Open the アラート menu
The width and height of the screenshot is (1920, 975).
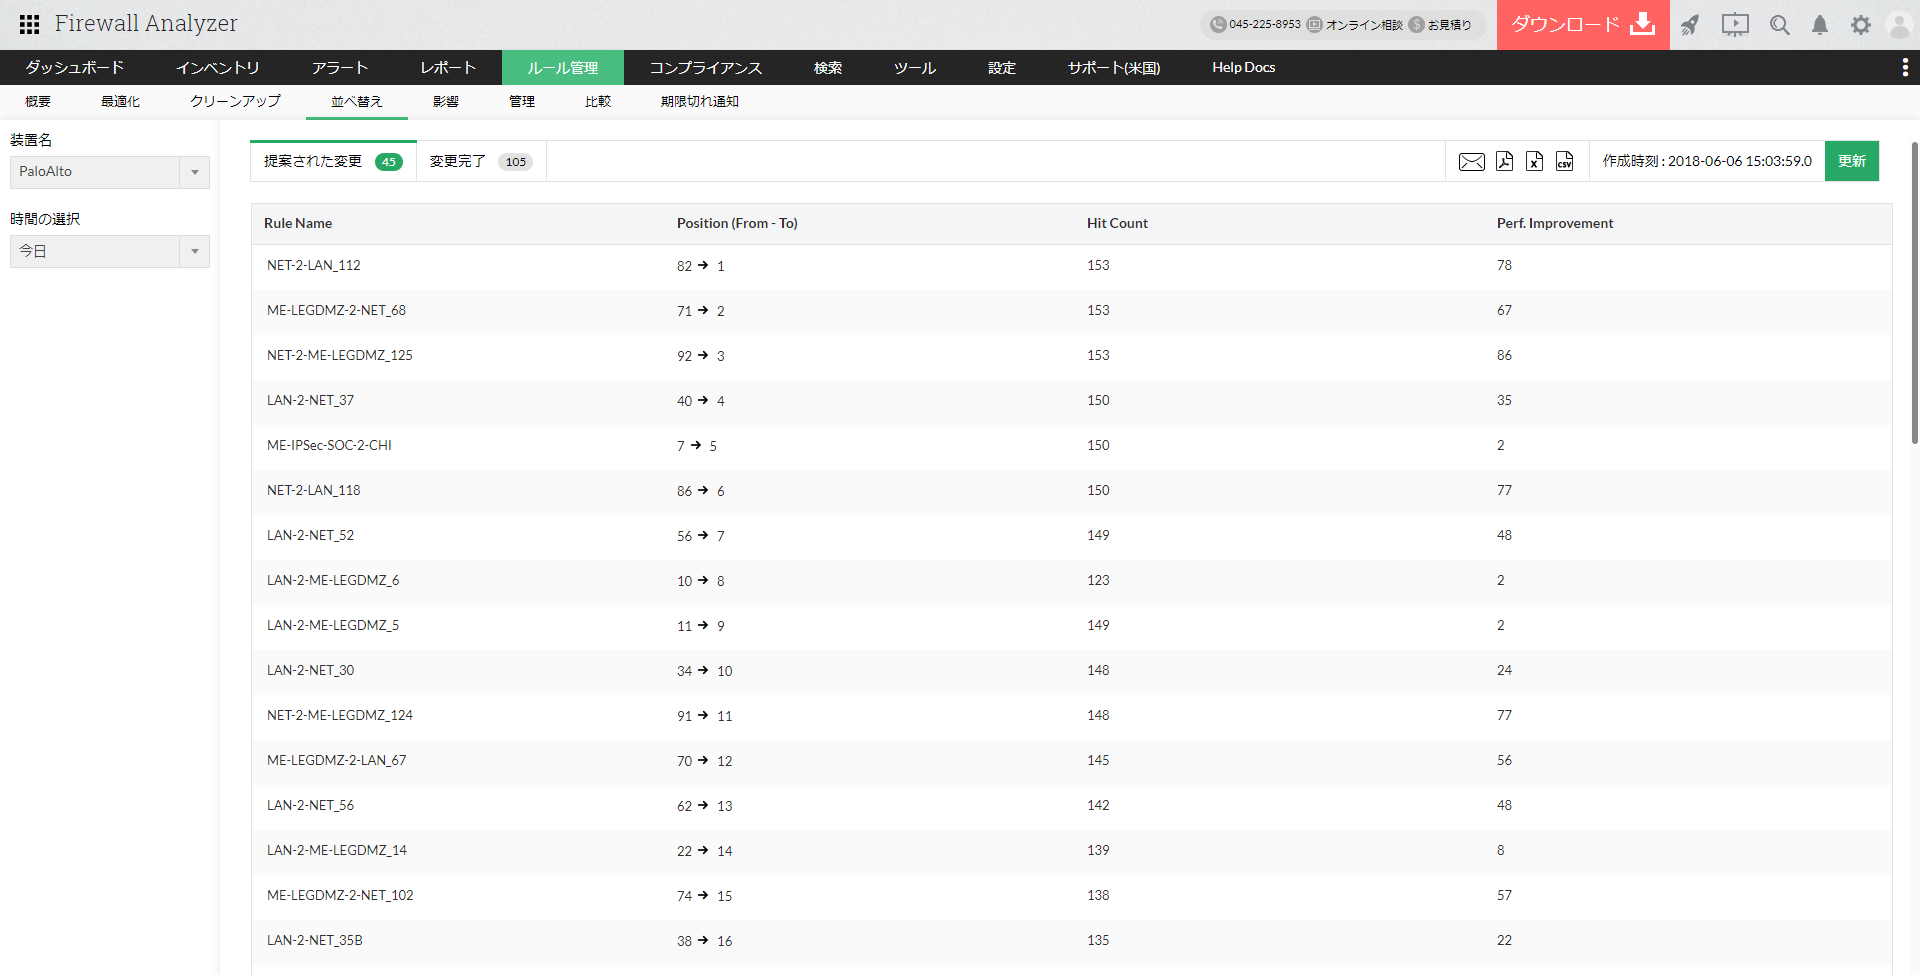pos(340,67)
